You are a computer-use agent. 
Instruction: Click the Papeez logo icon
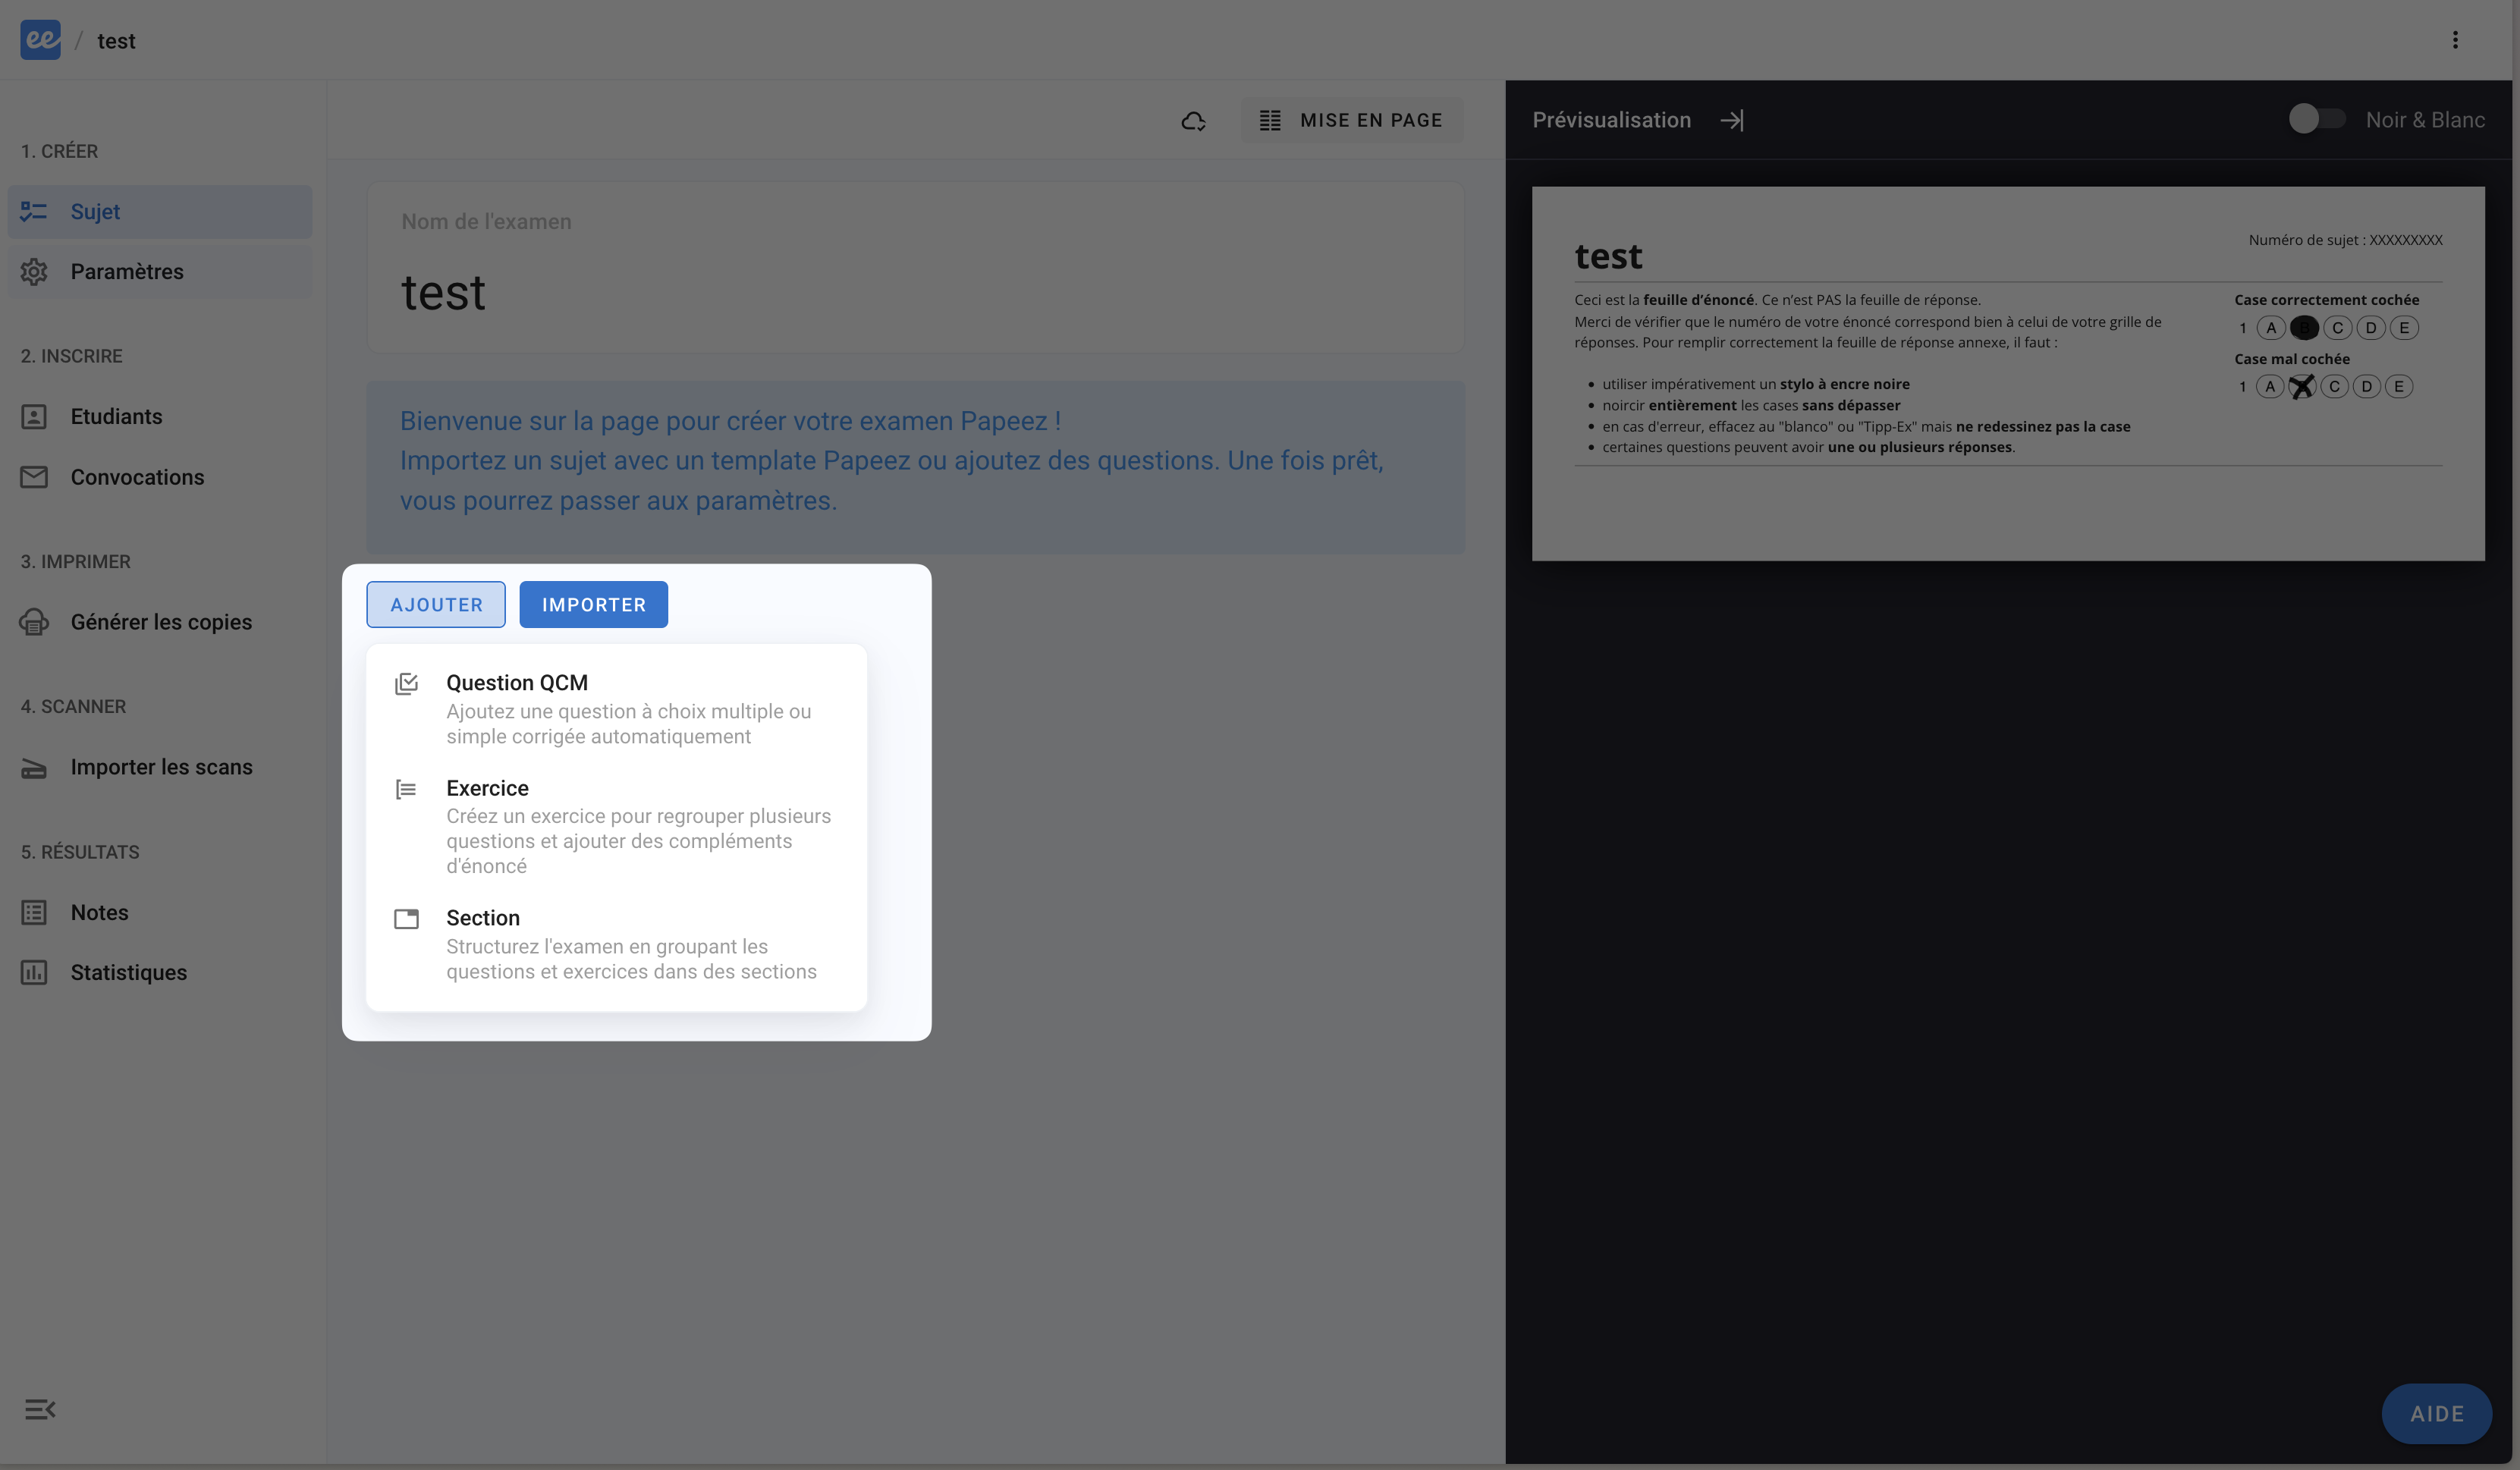click(x=40, y=40)
